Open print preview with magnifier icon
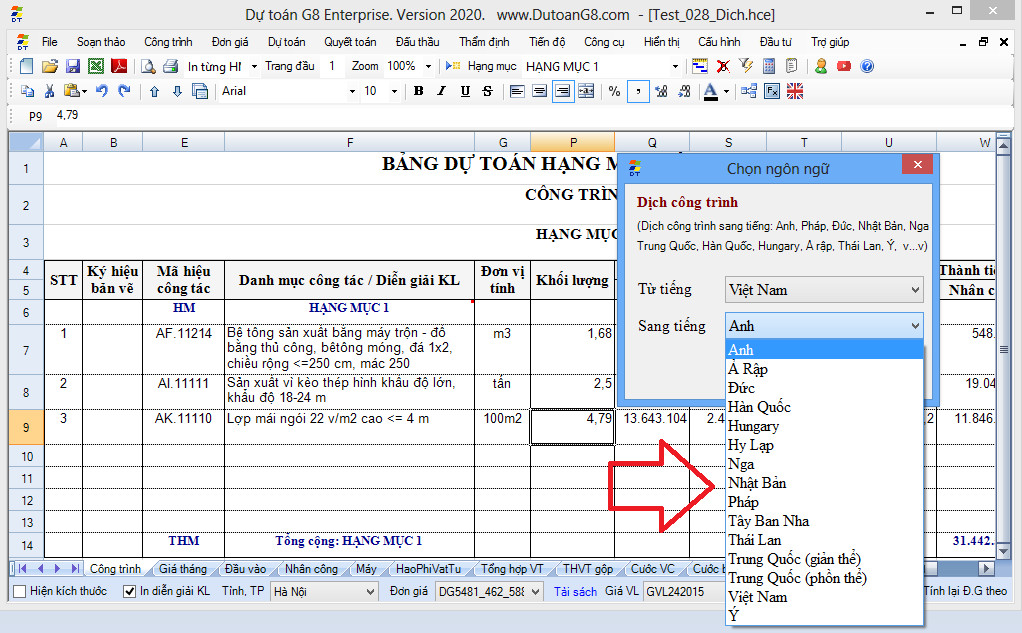Image resolution: width=1022 pixels, height=633 pixels. pyautogui.click(x=147, y=66)
